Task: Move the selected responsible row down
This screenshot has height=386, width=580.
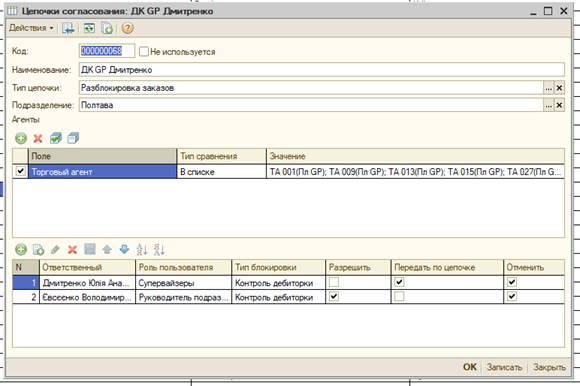Action: coord(124,250)
